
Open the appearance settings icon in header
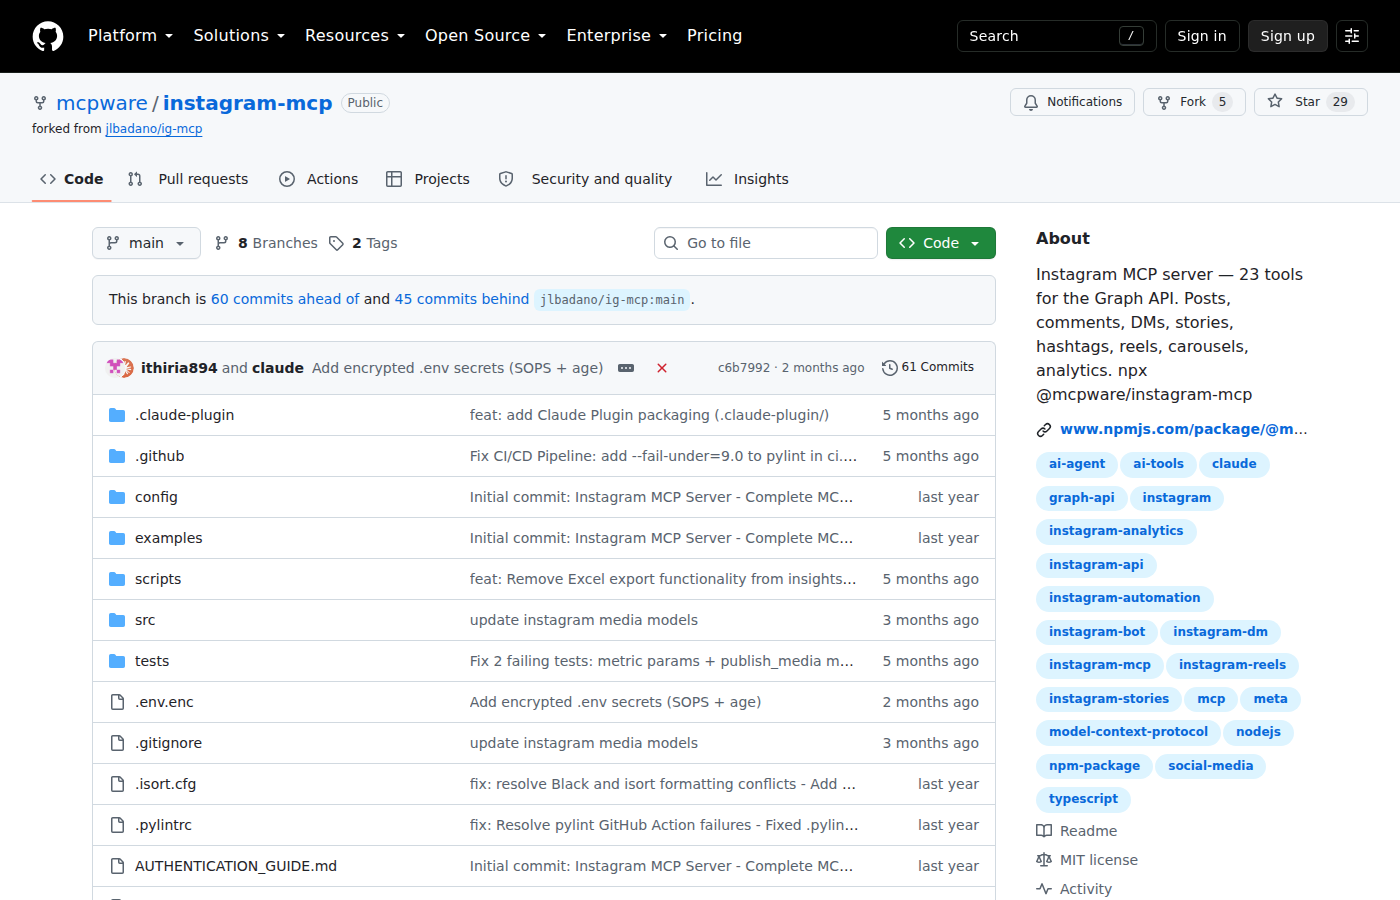(x=1352, y=36)
